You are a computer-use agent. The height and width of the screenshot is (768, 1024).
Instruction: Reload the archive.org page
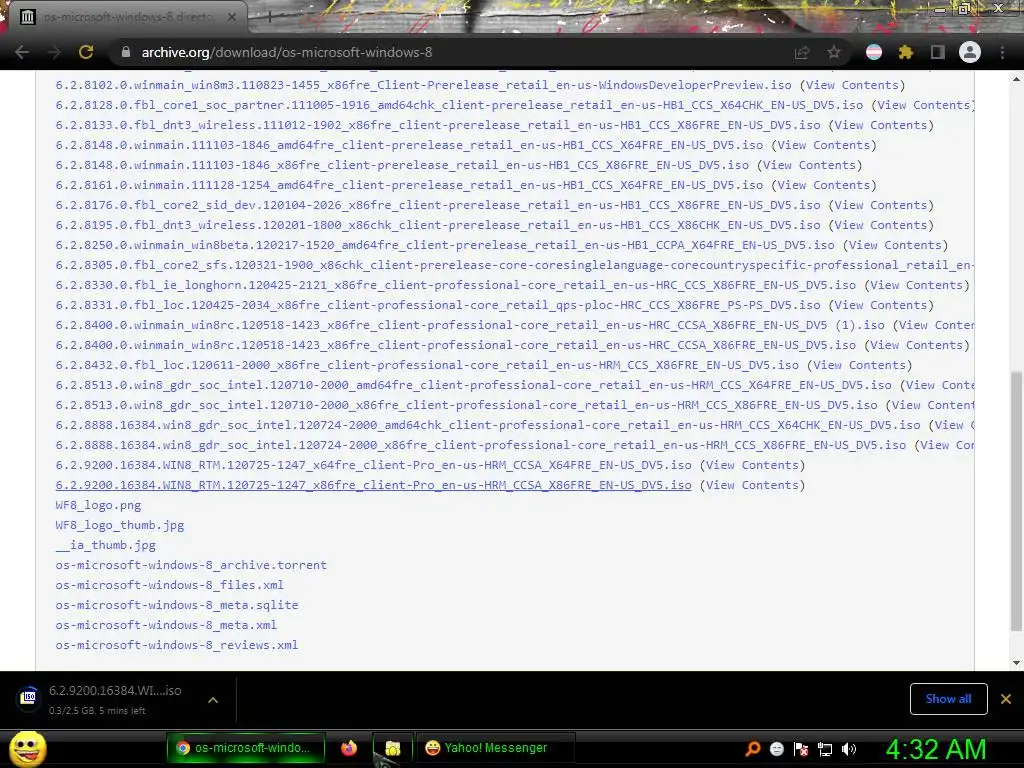86,52
